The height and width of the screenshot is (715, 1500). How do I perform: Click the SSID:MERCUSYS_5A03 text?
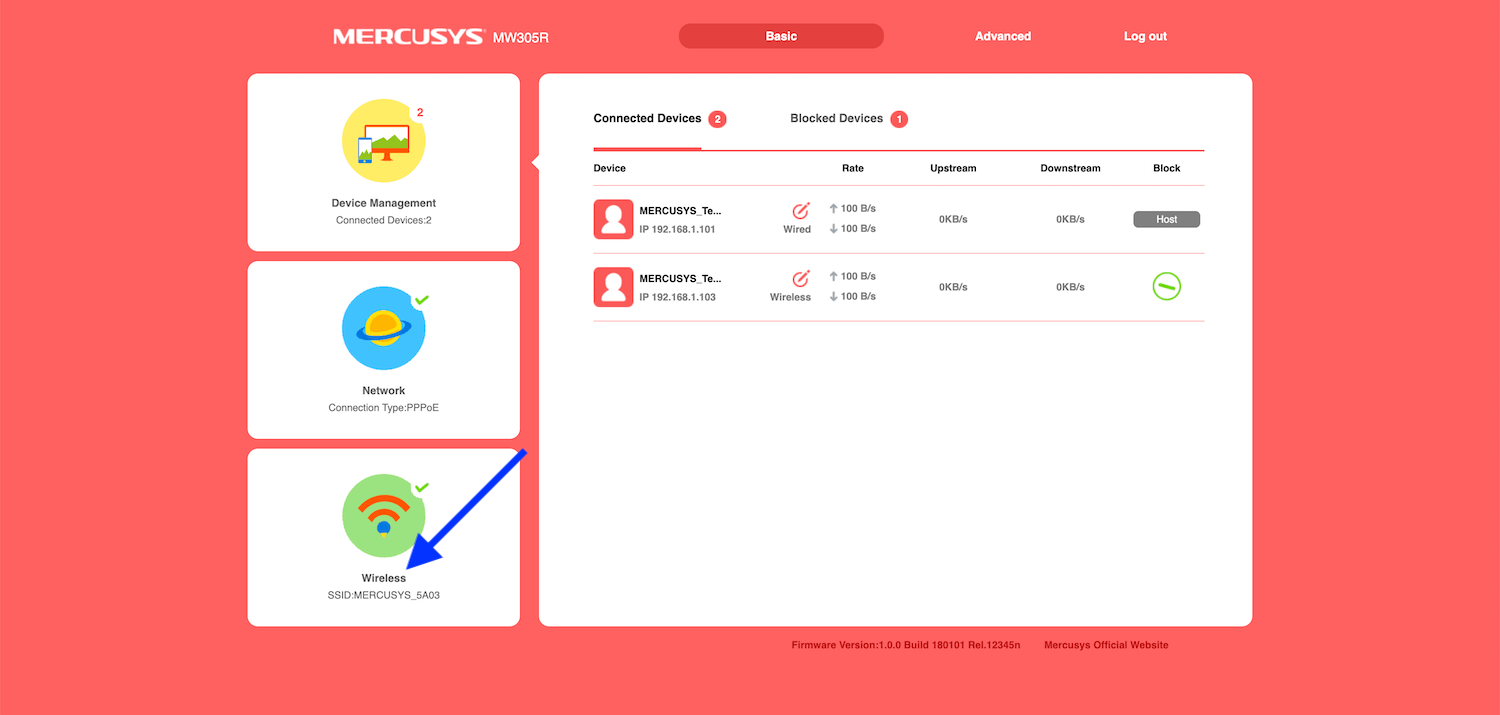[x=383, y=595]
